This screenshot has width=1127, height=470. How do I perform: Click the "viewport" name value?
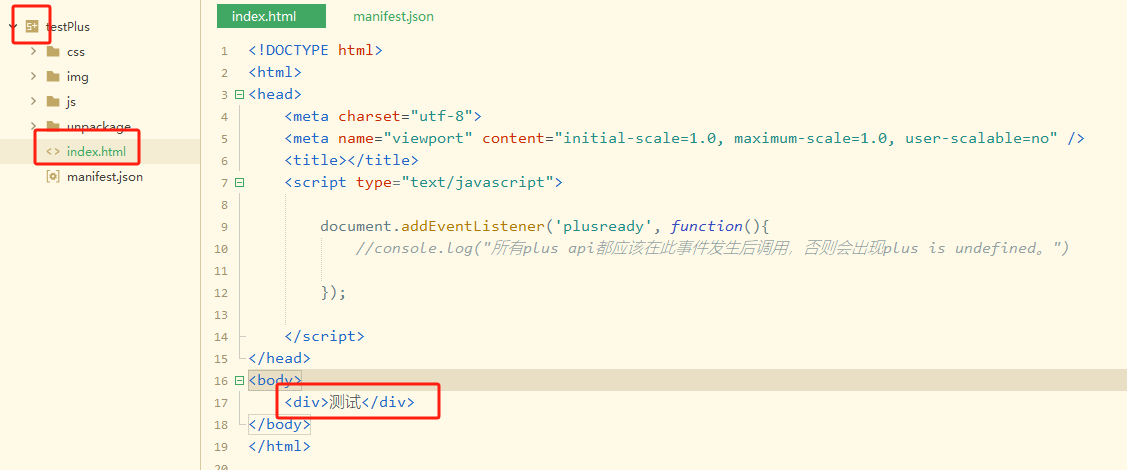[428, 138]
